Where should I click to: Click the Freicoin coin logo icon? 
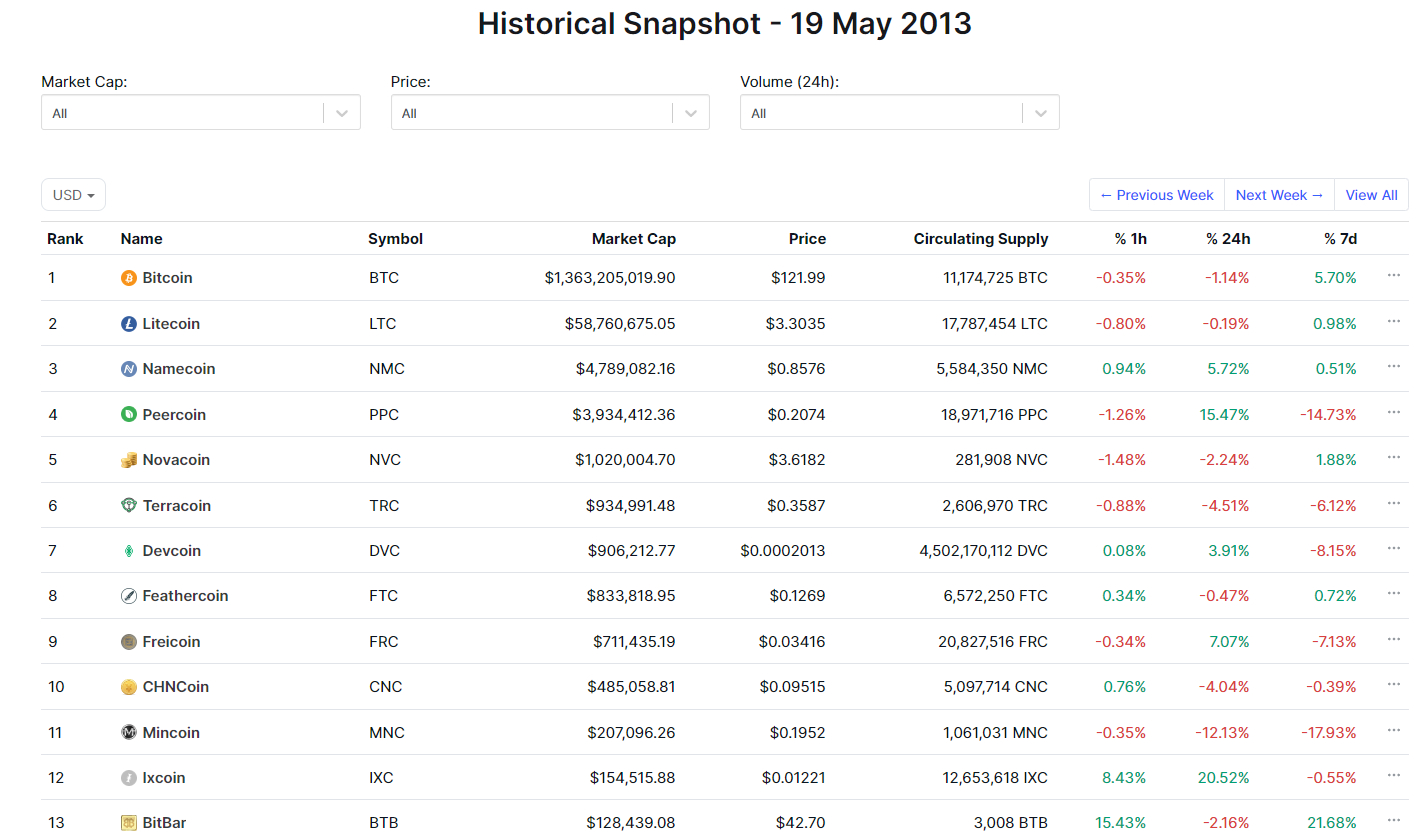(x=128, y=642)
